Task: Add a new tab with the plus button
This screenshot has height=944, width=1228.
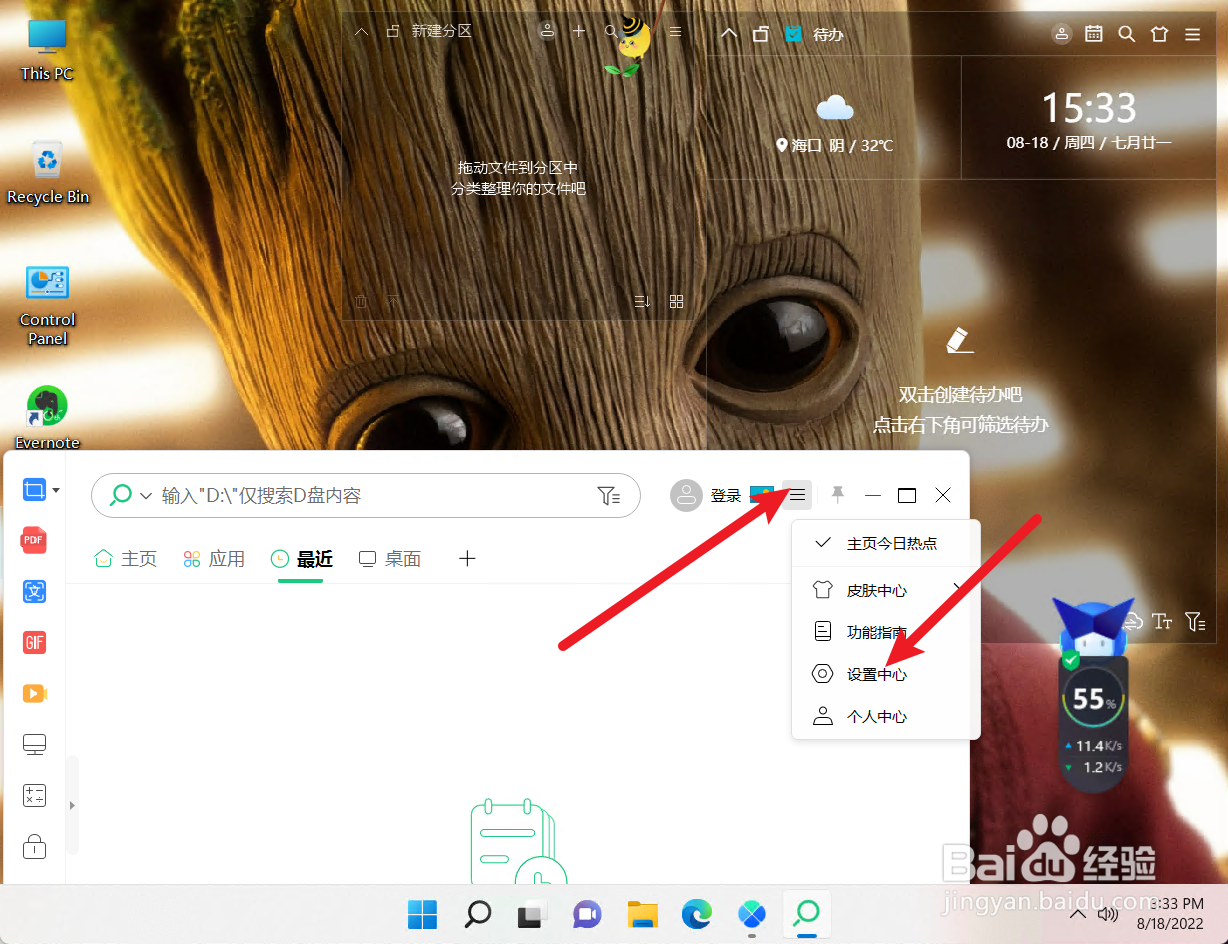Action: [x=467, y=559]
